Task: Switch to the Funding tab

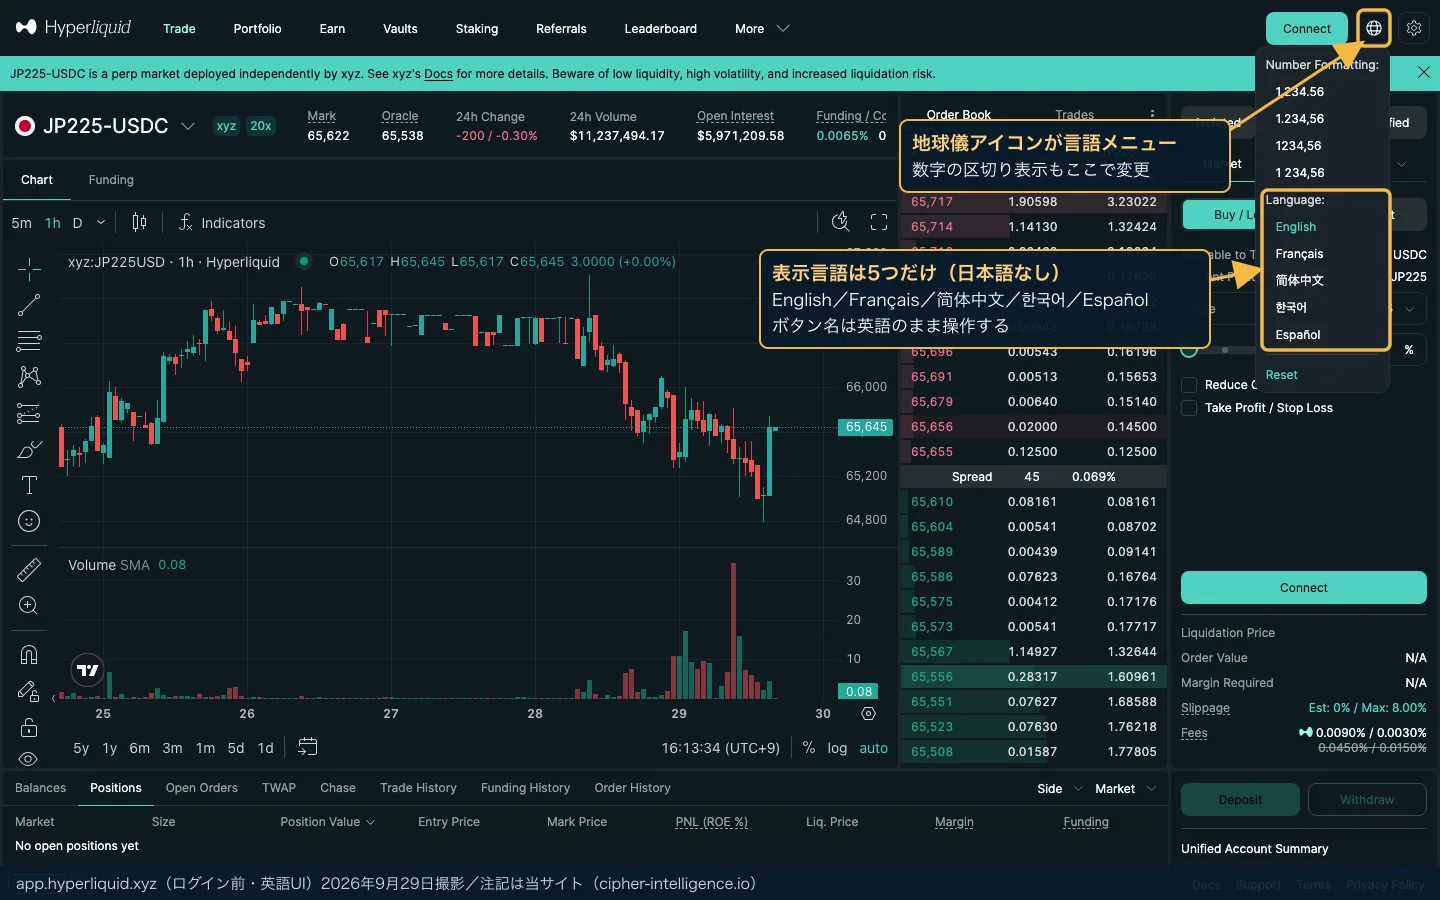Action: point(111,180)
